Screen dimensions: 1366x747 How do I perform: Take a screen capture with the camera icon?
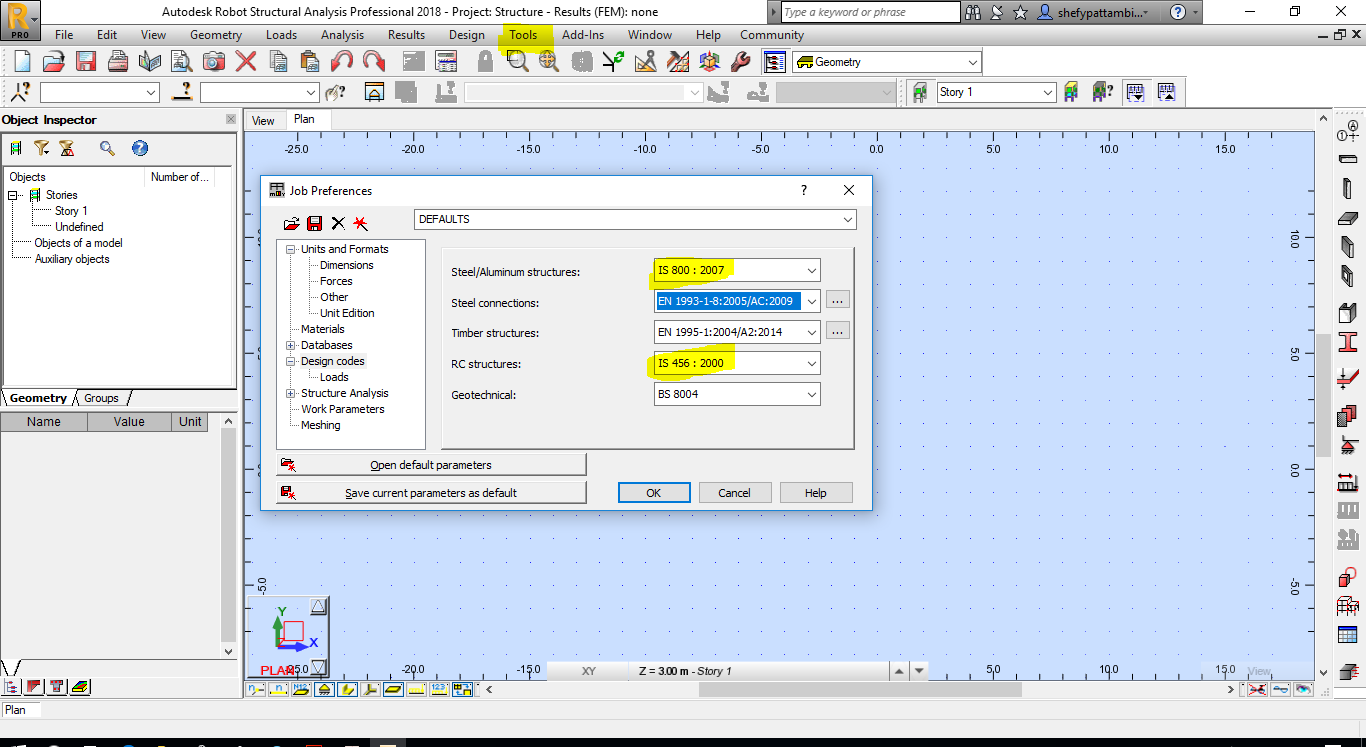point(212,60)
